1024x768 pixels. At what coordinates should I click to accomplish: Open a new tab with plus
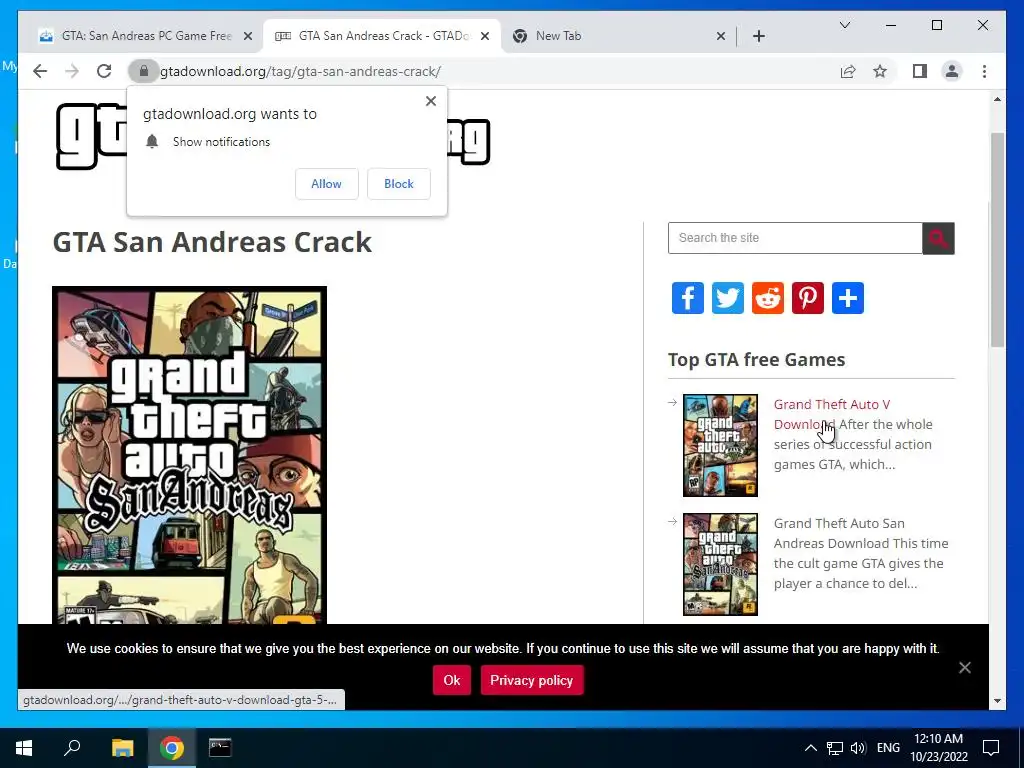(x=758, y=36)
